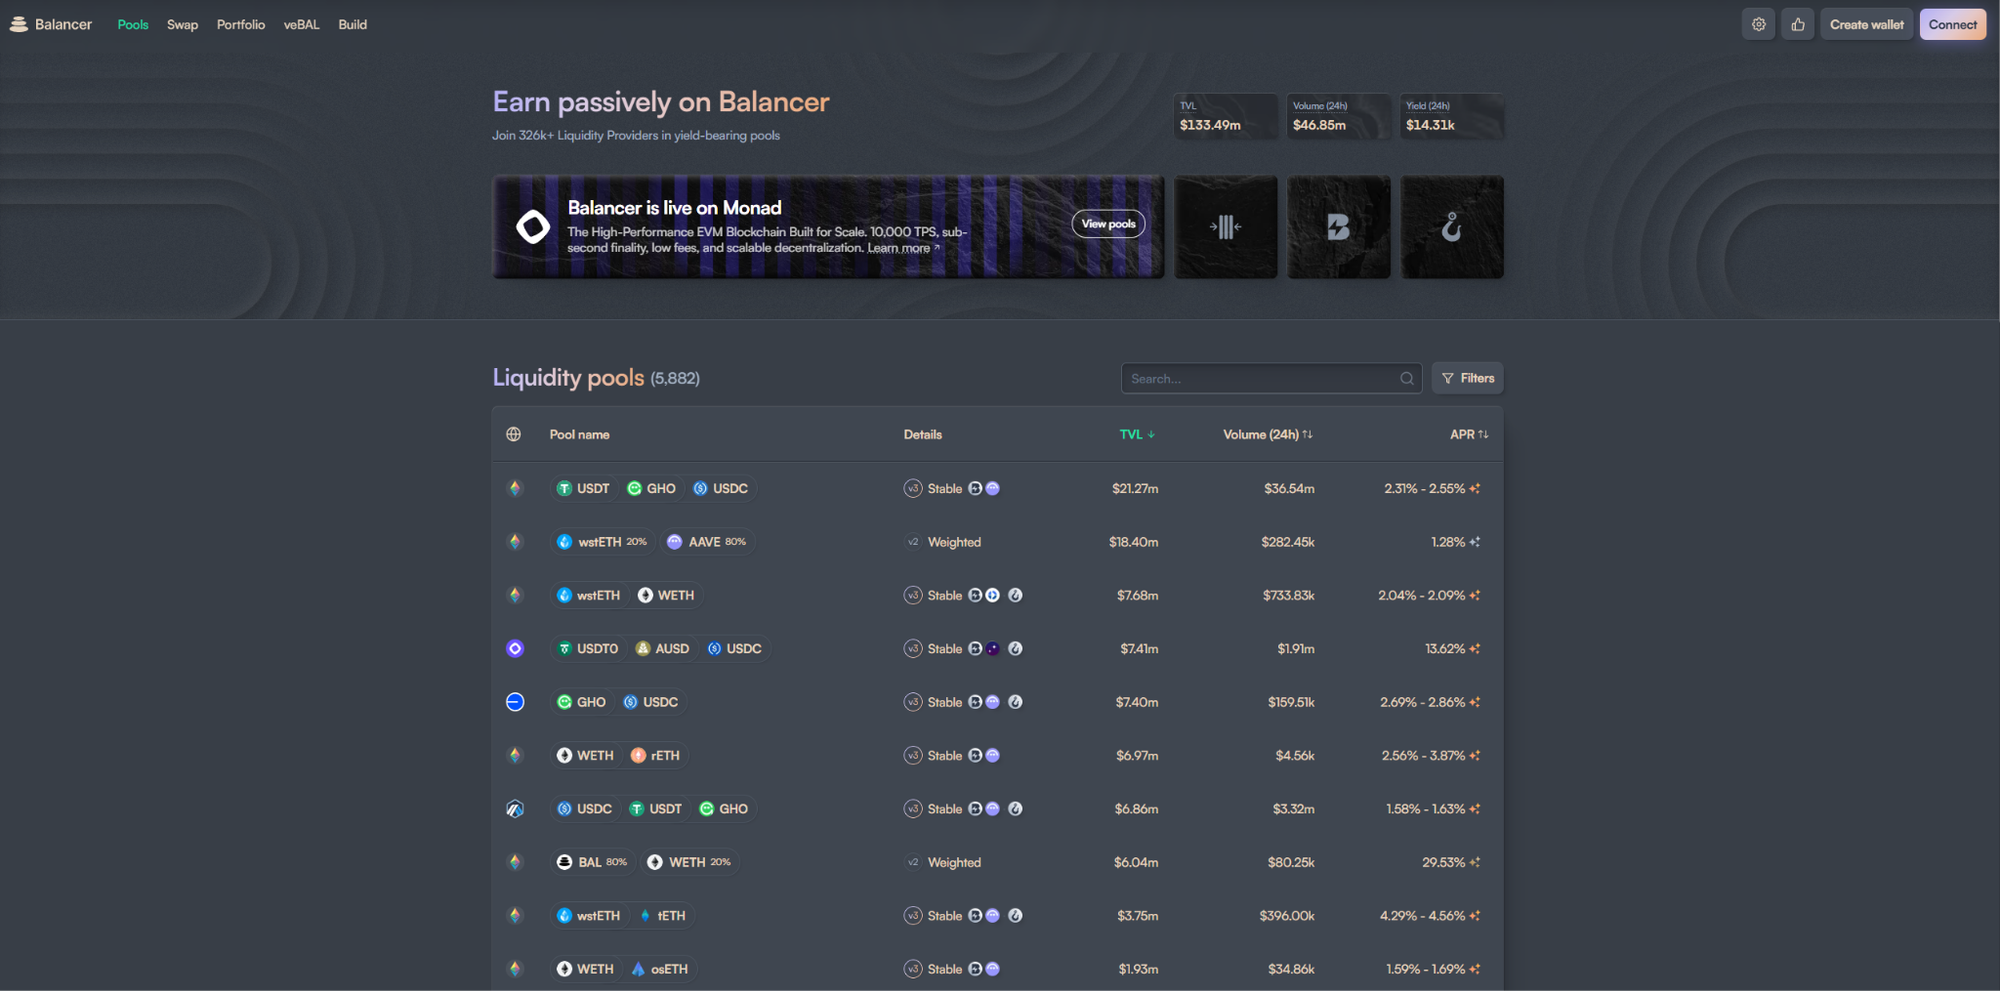Click the tETH token chip

point(662,916)
